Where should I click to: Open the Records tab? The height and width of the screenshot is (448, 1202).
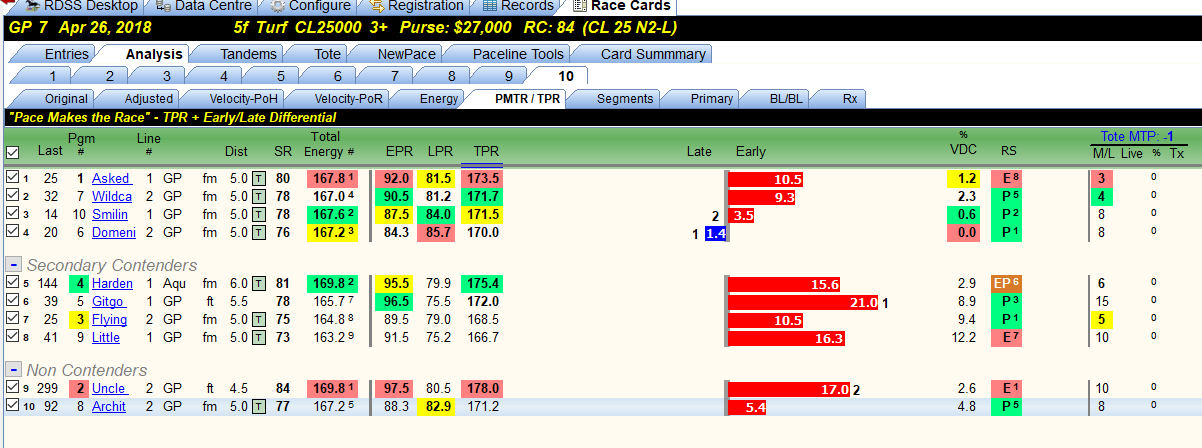[x=518, y=6]
